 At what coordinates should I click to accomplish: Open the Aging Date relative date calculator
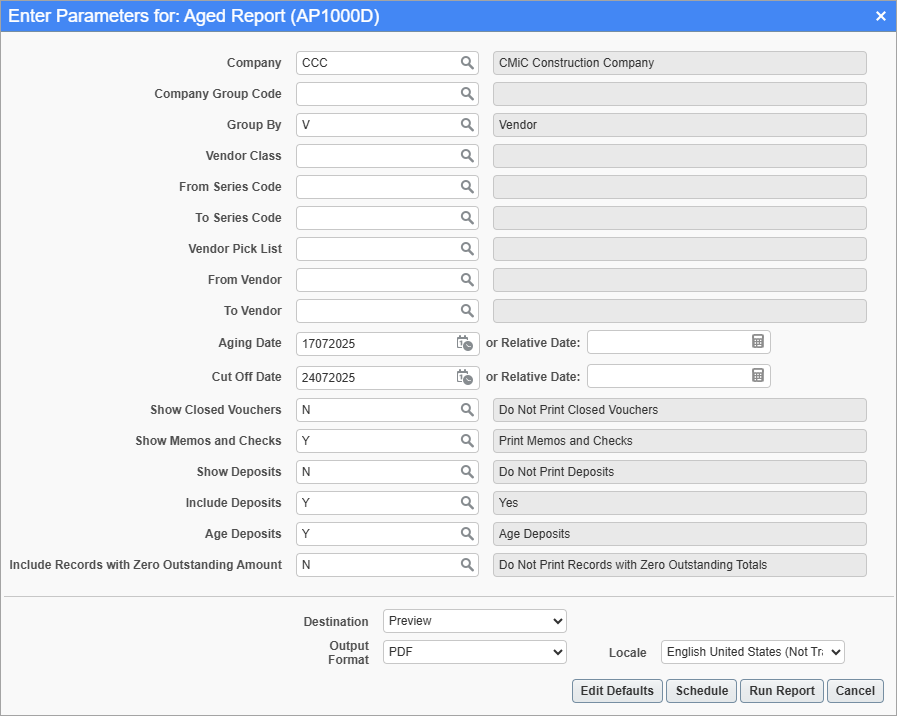click(757, 342)
